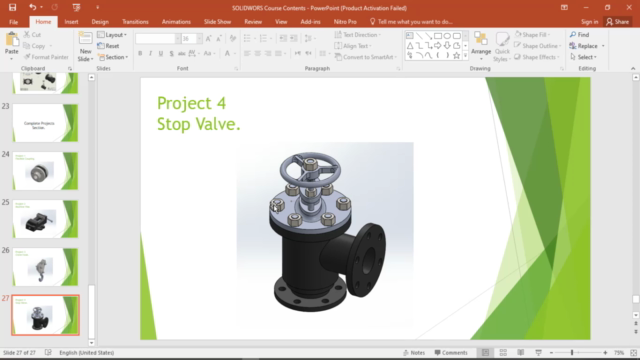640x360 pixels.
Task: Switch to the Animations tab
Action: point(176,22)
